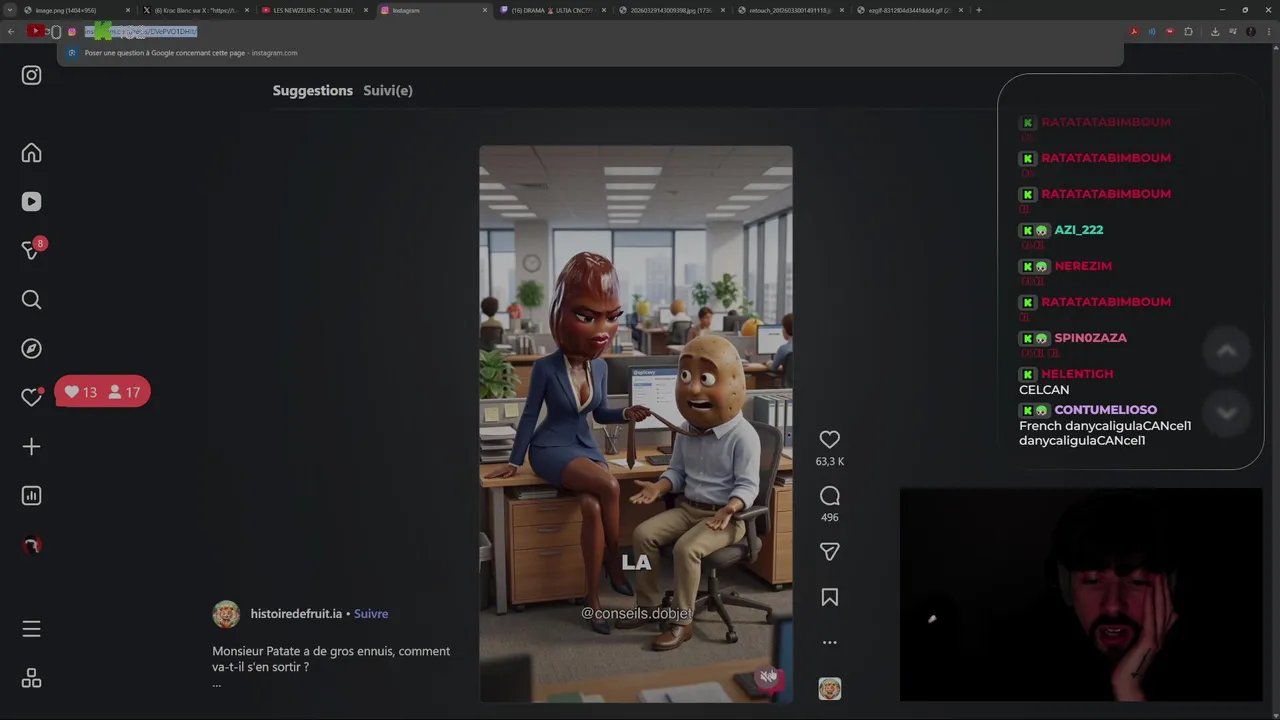Open Instagram home via logo icon

click(31, 75)
